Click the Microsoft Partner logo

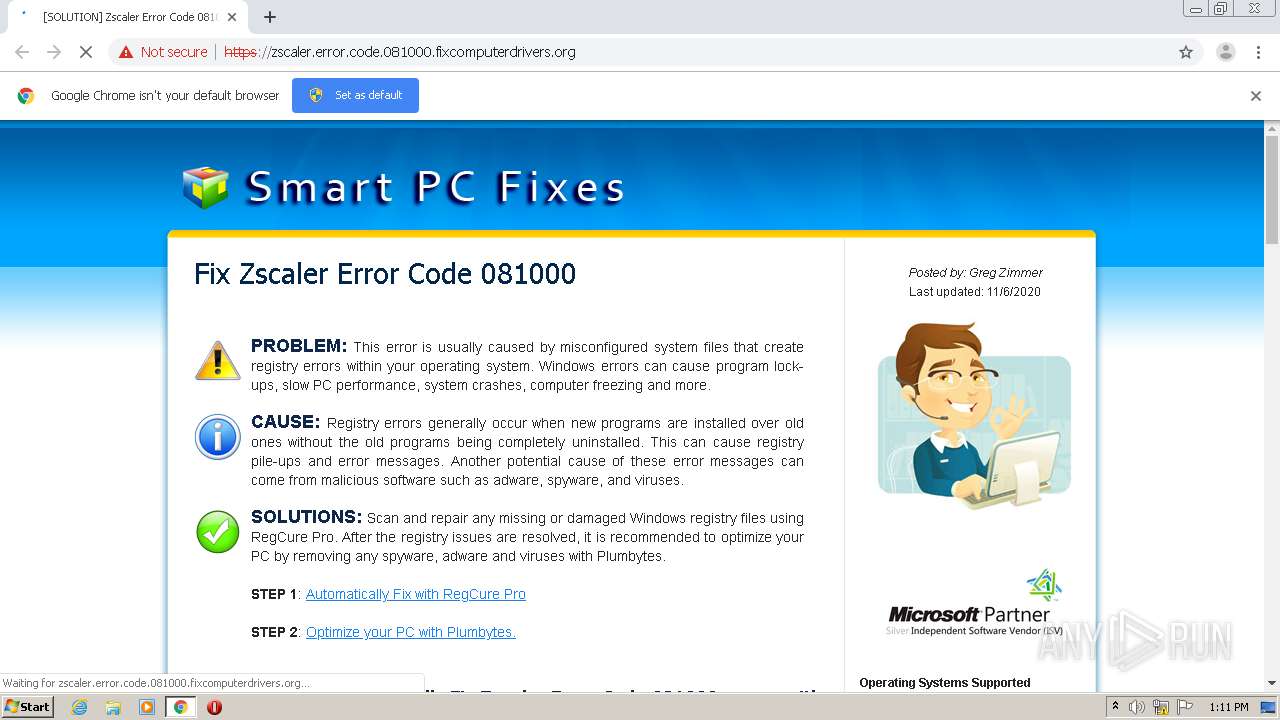point(975,603)
